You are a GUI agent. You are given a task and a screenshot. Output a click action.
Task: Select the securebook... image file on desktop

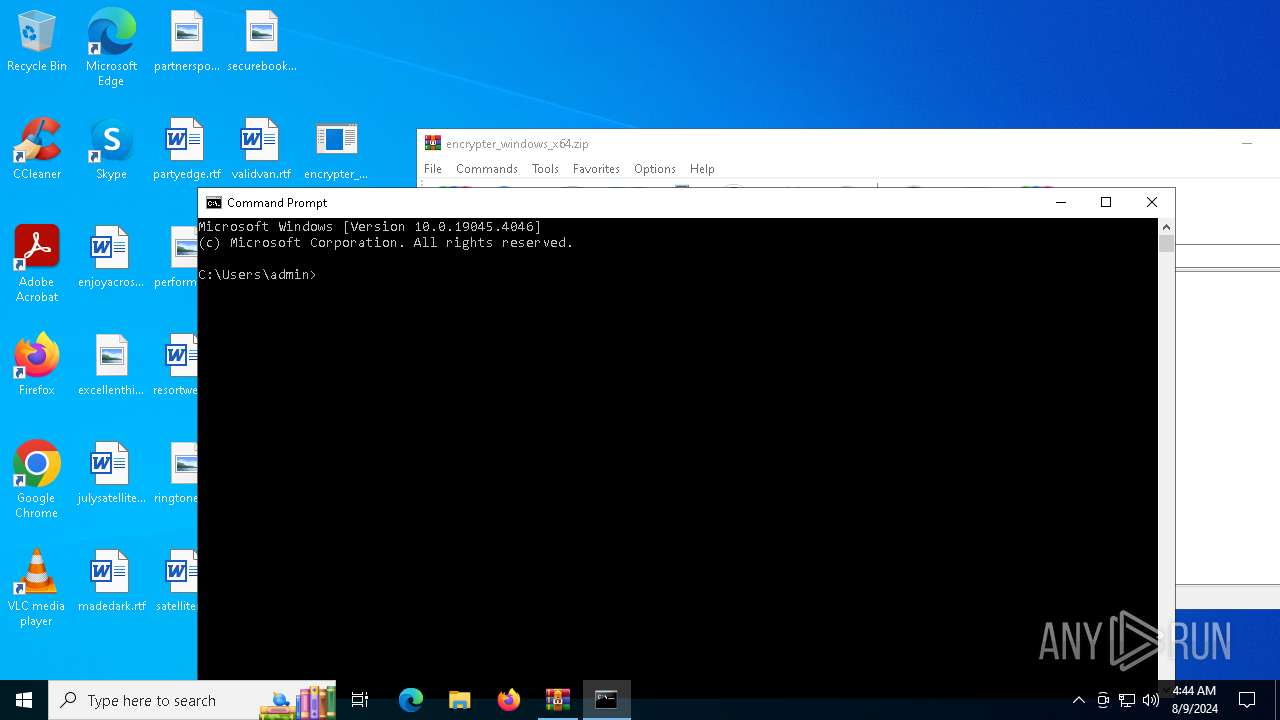pos(261,41)
